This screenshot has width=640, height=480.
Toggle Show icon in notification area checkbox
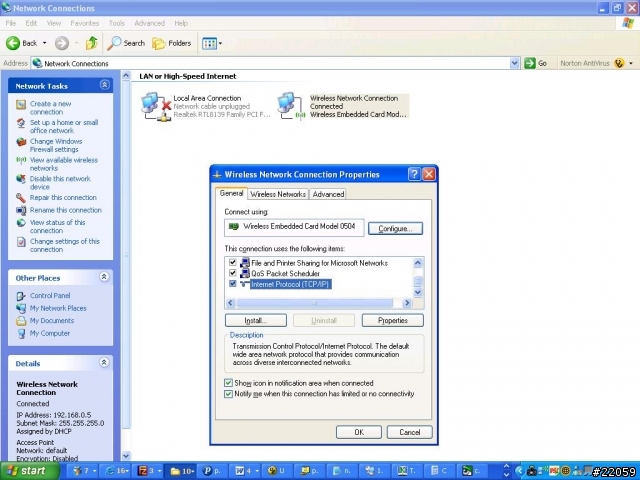pos(229,383)
